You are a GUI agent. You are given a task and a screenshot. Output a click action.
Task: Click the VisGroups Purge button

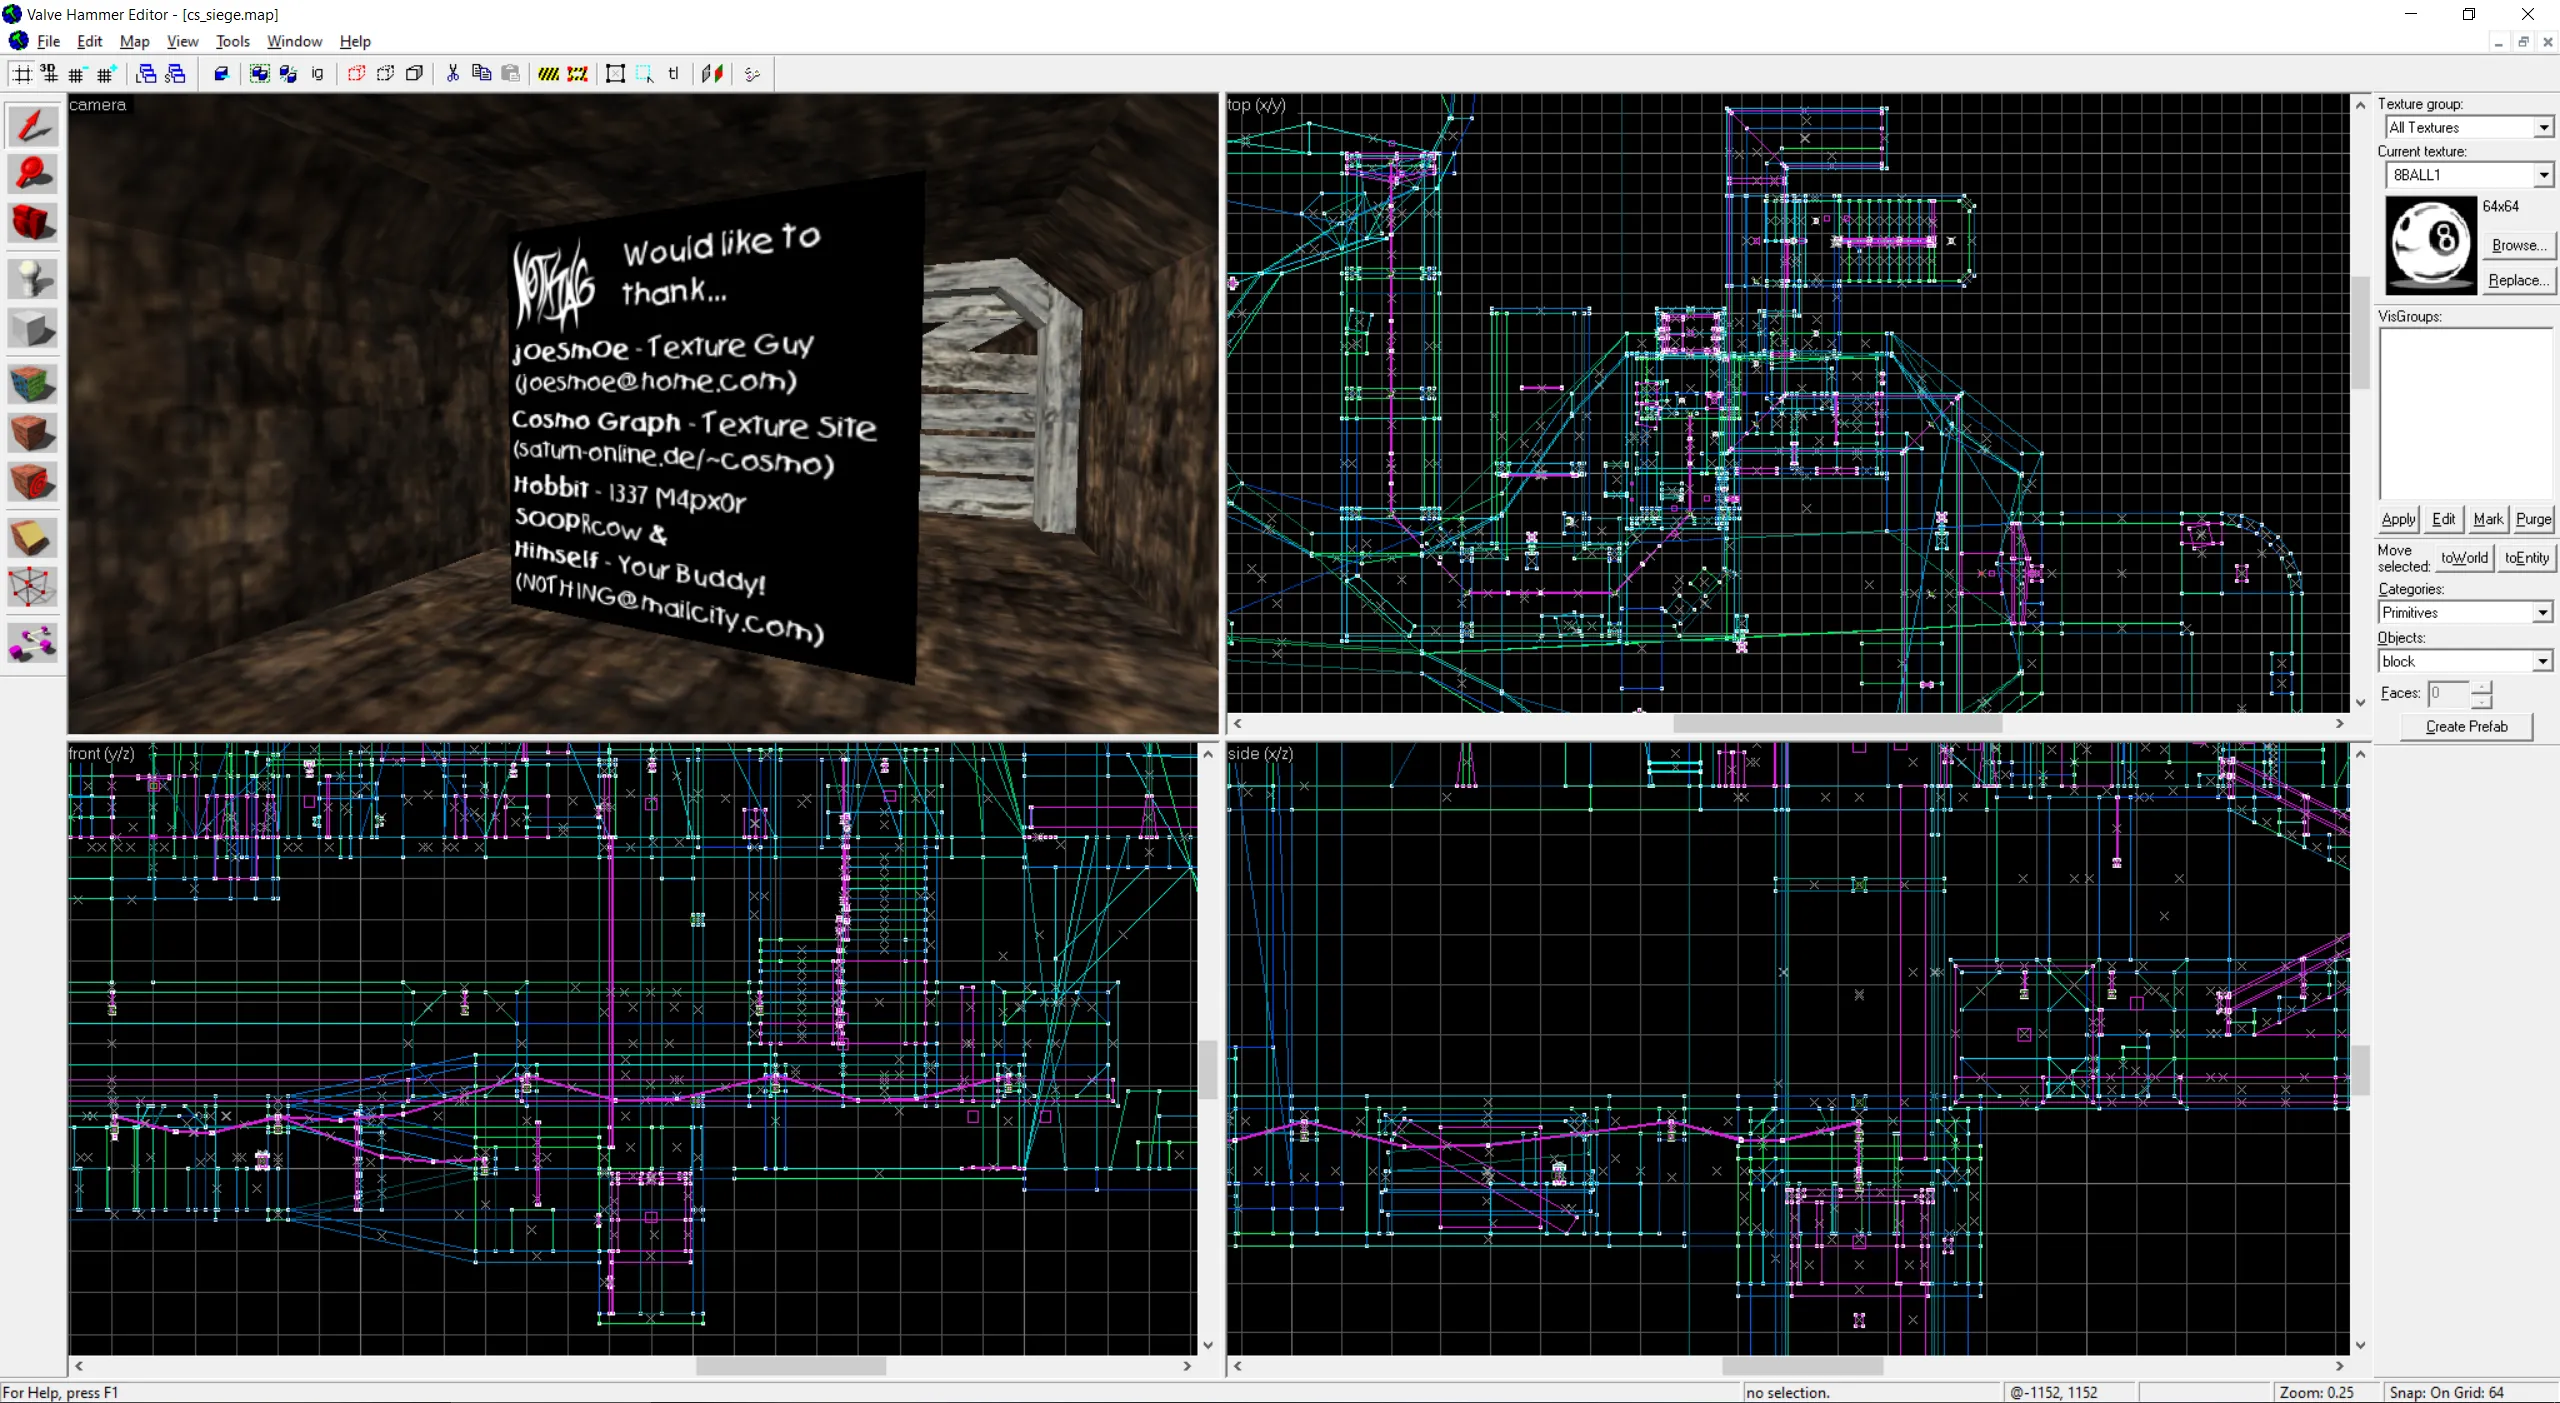pyautogui.click(x=2533, y=519)
